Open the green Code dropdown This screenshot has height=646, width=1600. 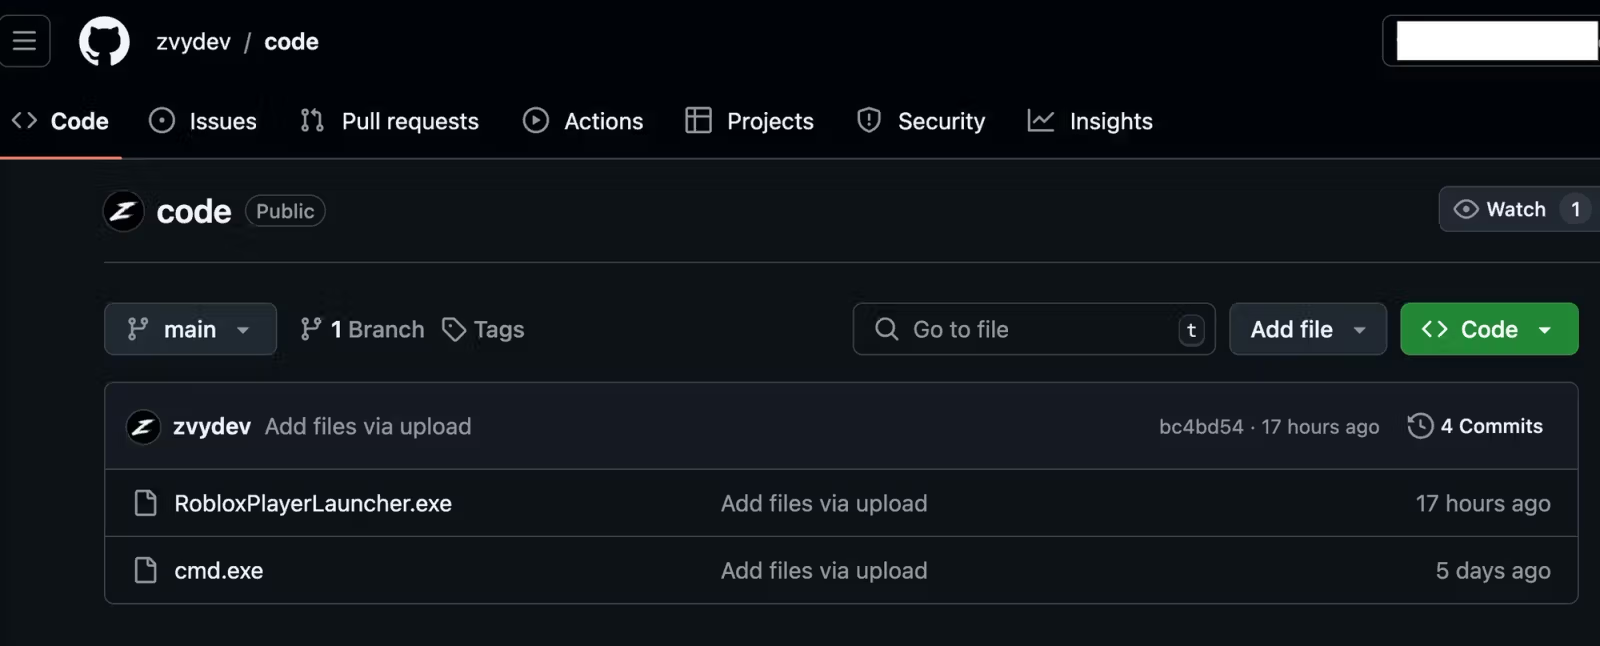[1489, 329]
